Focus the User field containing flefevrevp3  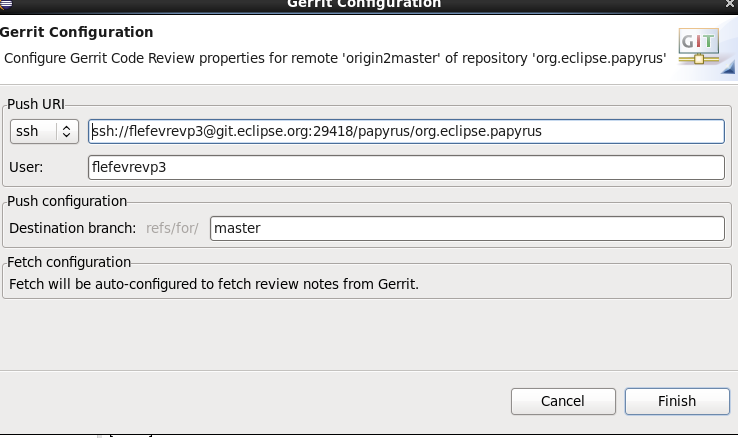click(406, 167)
